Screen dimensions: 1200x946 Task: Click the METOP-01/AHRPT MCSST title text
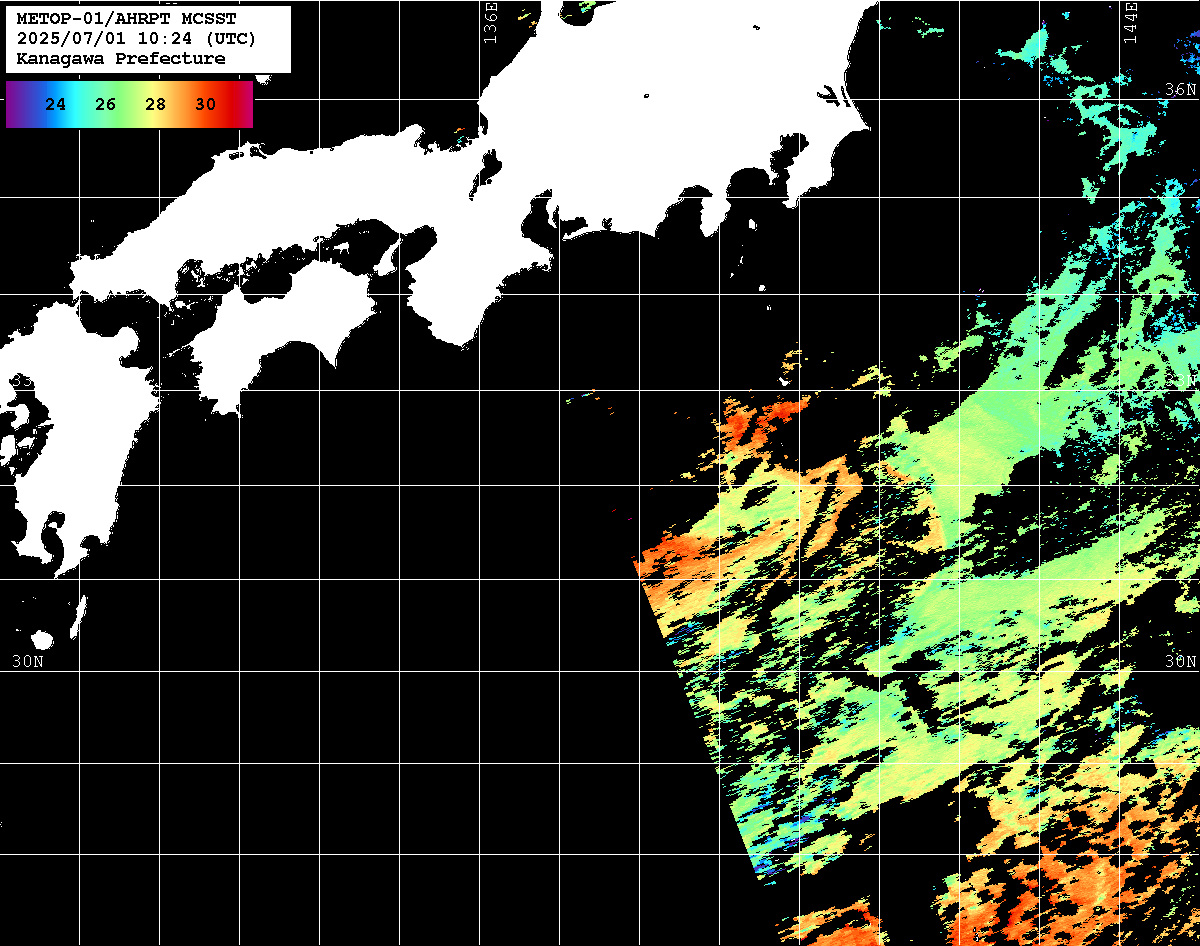click(x=127, y=19)
